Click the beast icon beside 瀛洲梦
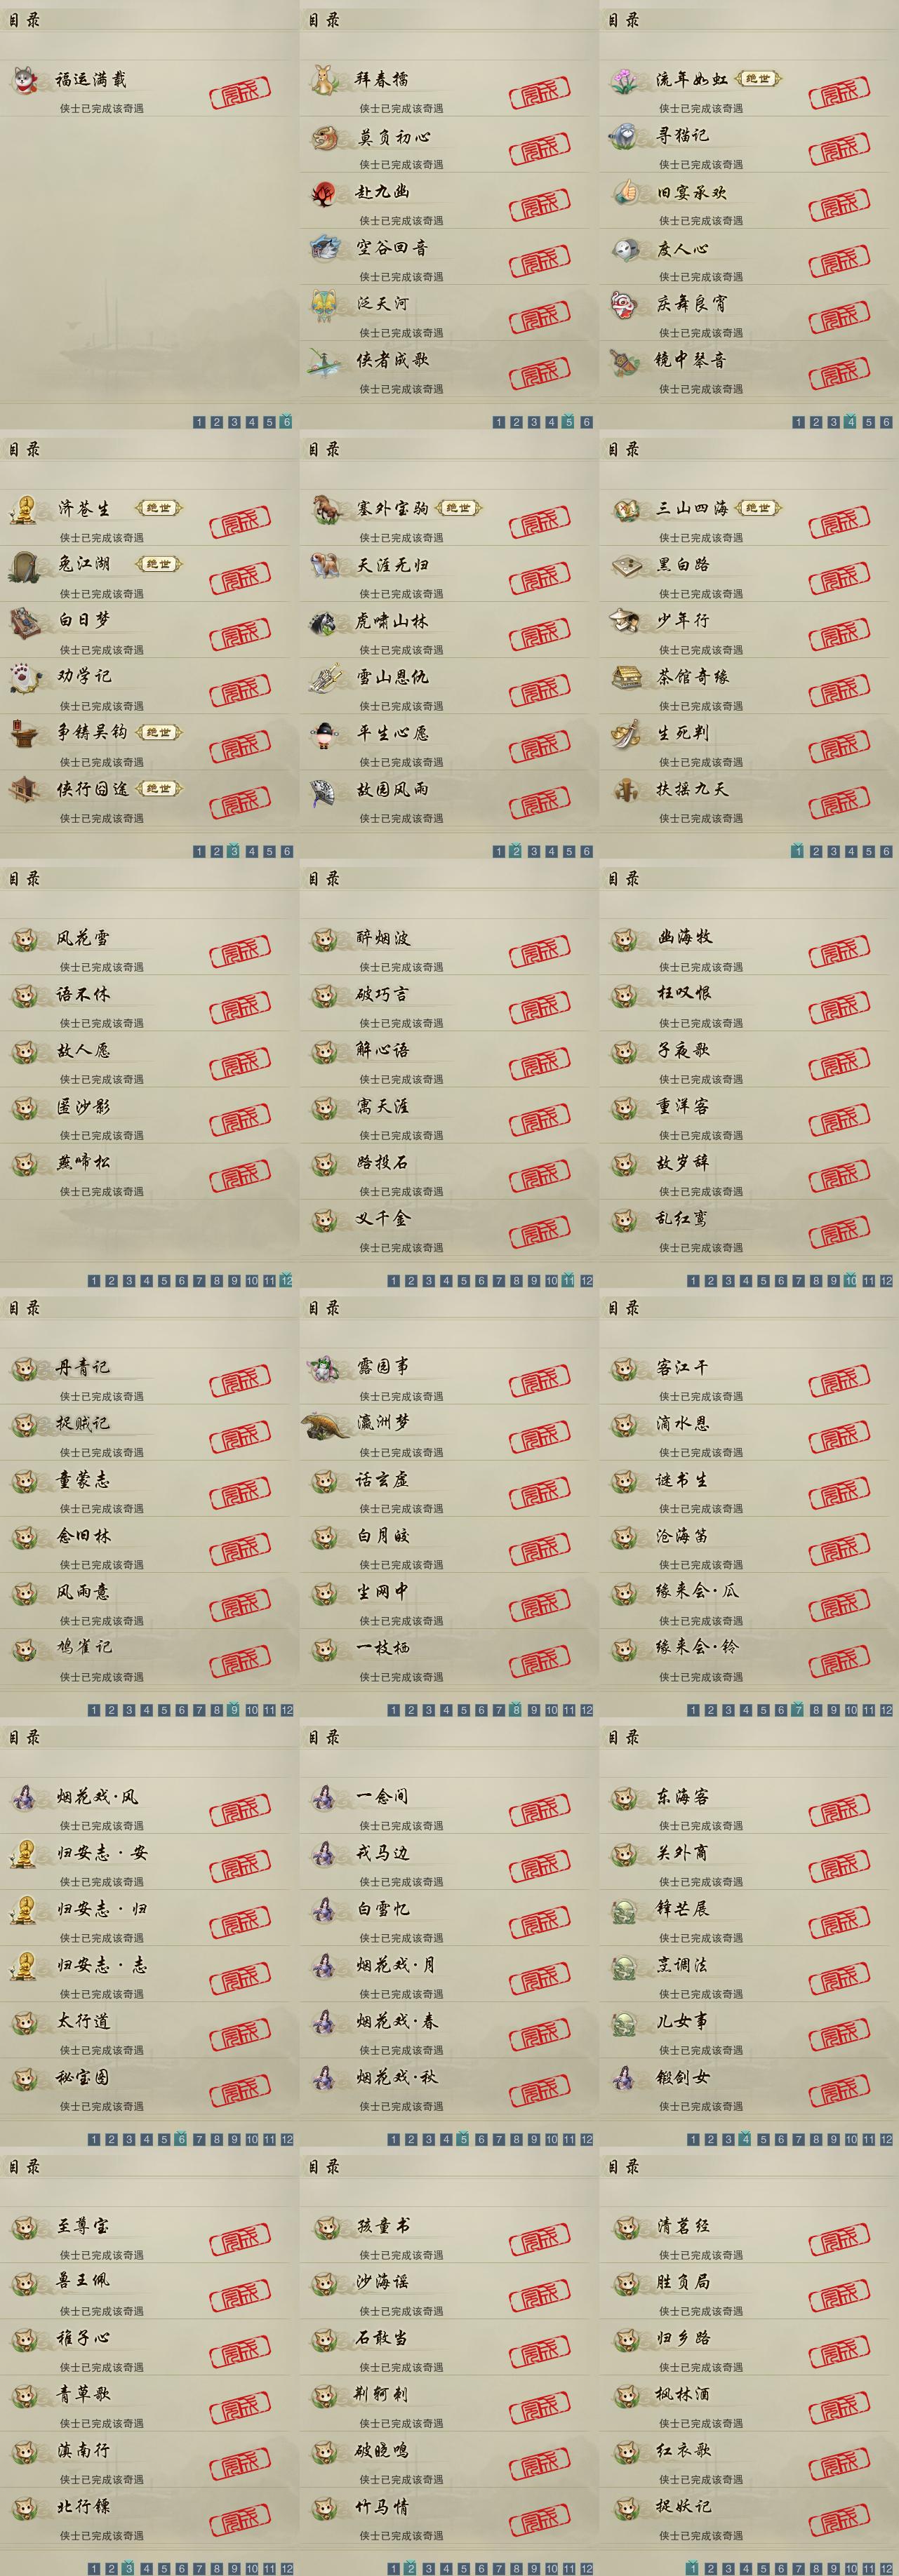Image resolution: width=899 pixels, height=2576 pixels. 326,1424
